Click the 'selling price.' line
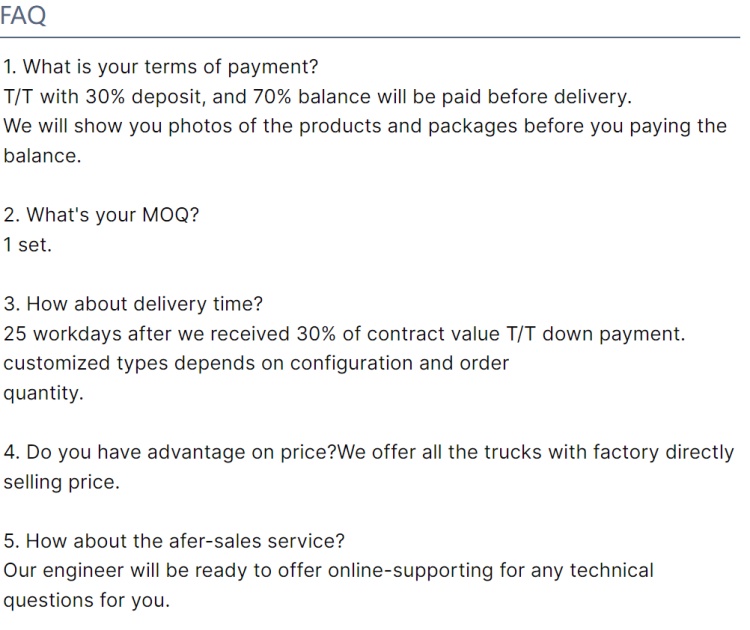This screenshot has height=630, width=750. 61,481
